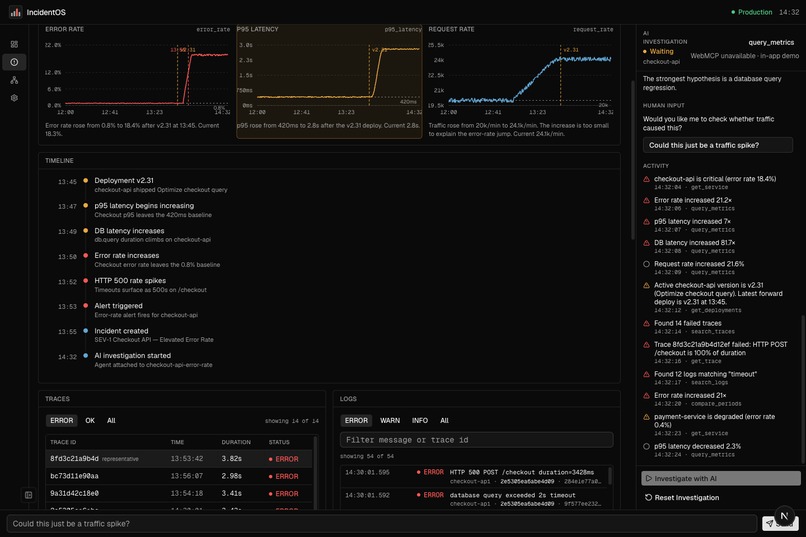Click circle icon beside 'Request rate increased 21.6%'

[647, 264]
